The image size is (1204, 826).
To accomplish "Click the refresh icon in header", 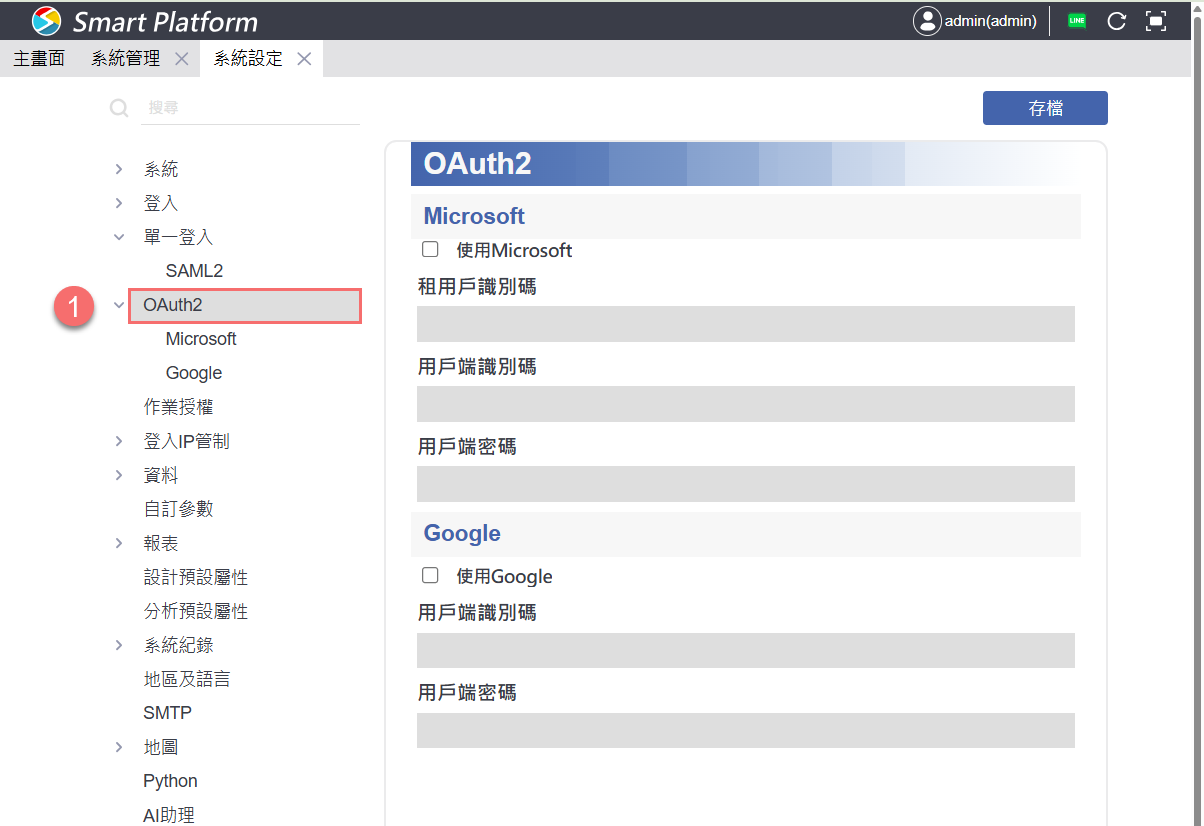I will pyautogui.click(x=1117, y=21).
